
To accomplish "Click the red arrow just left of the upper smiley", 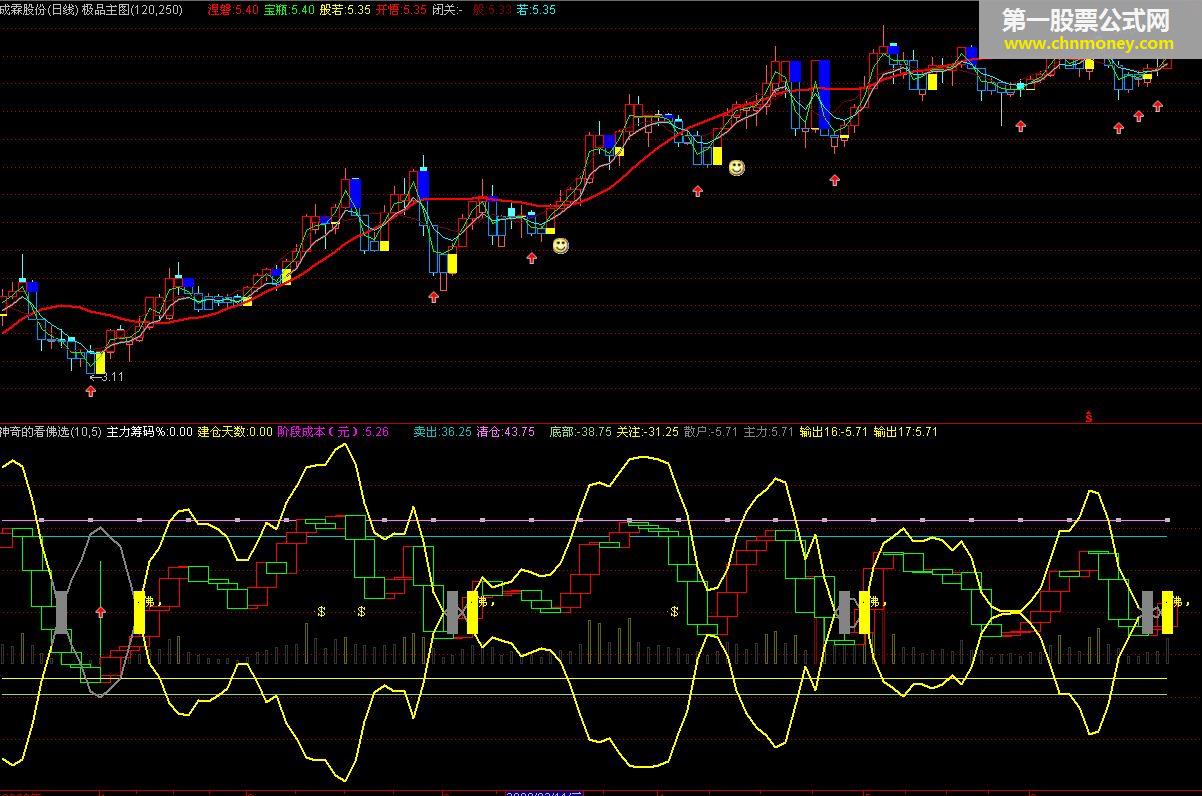I will click(x=699, y=191).
